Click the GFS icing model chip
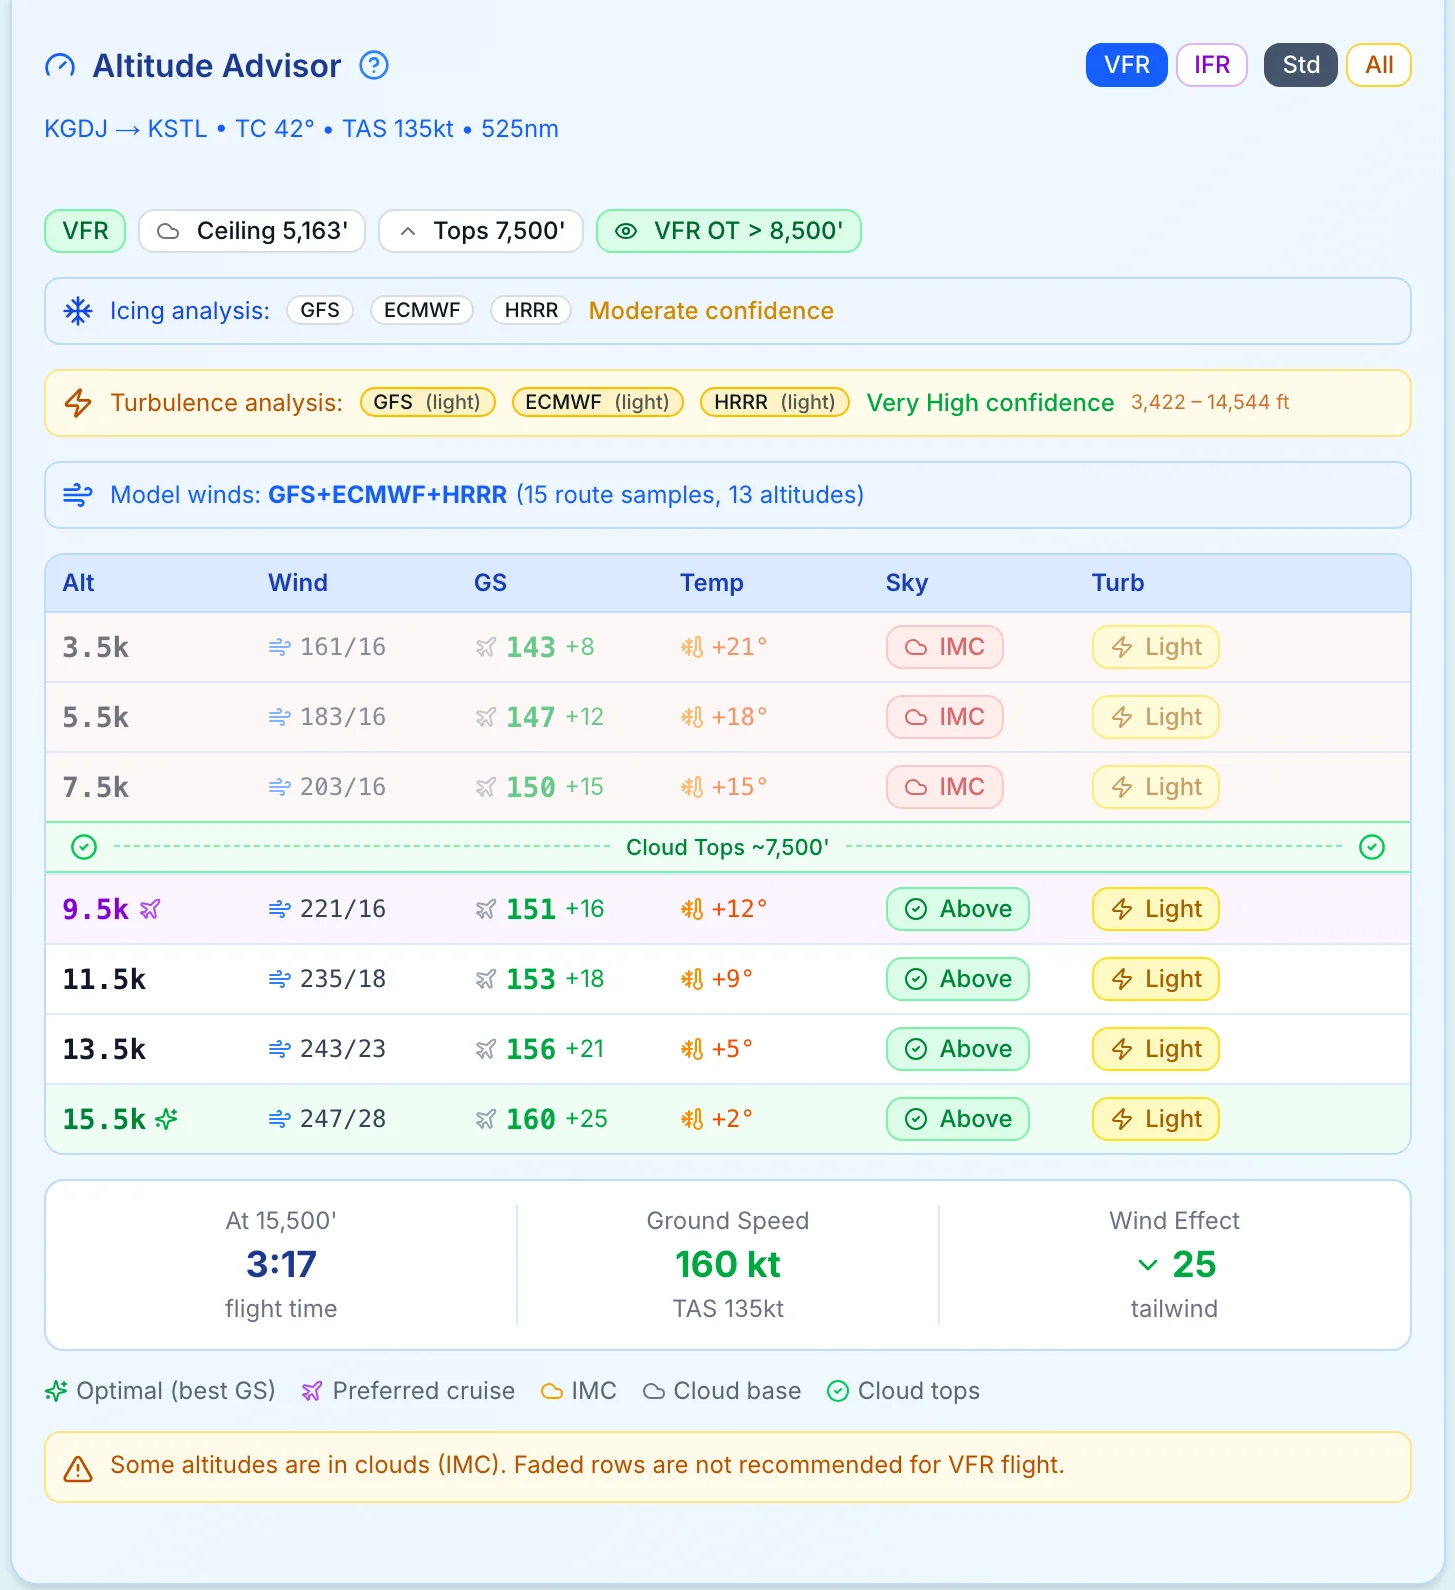The width and height of the screenshot is (1455, 1590). click(x=320, y=310)
